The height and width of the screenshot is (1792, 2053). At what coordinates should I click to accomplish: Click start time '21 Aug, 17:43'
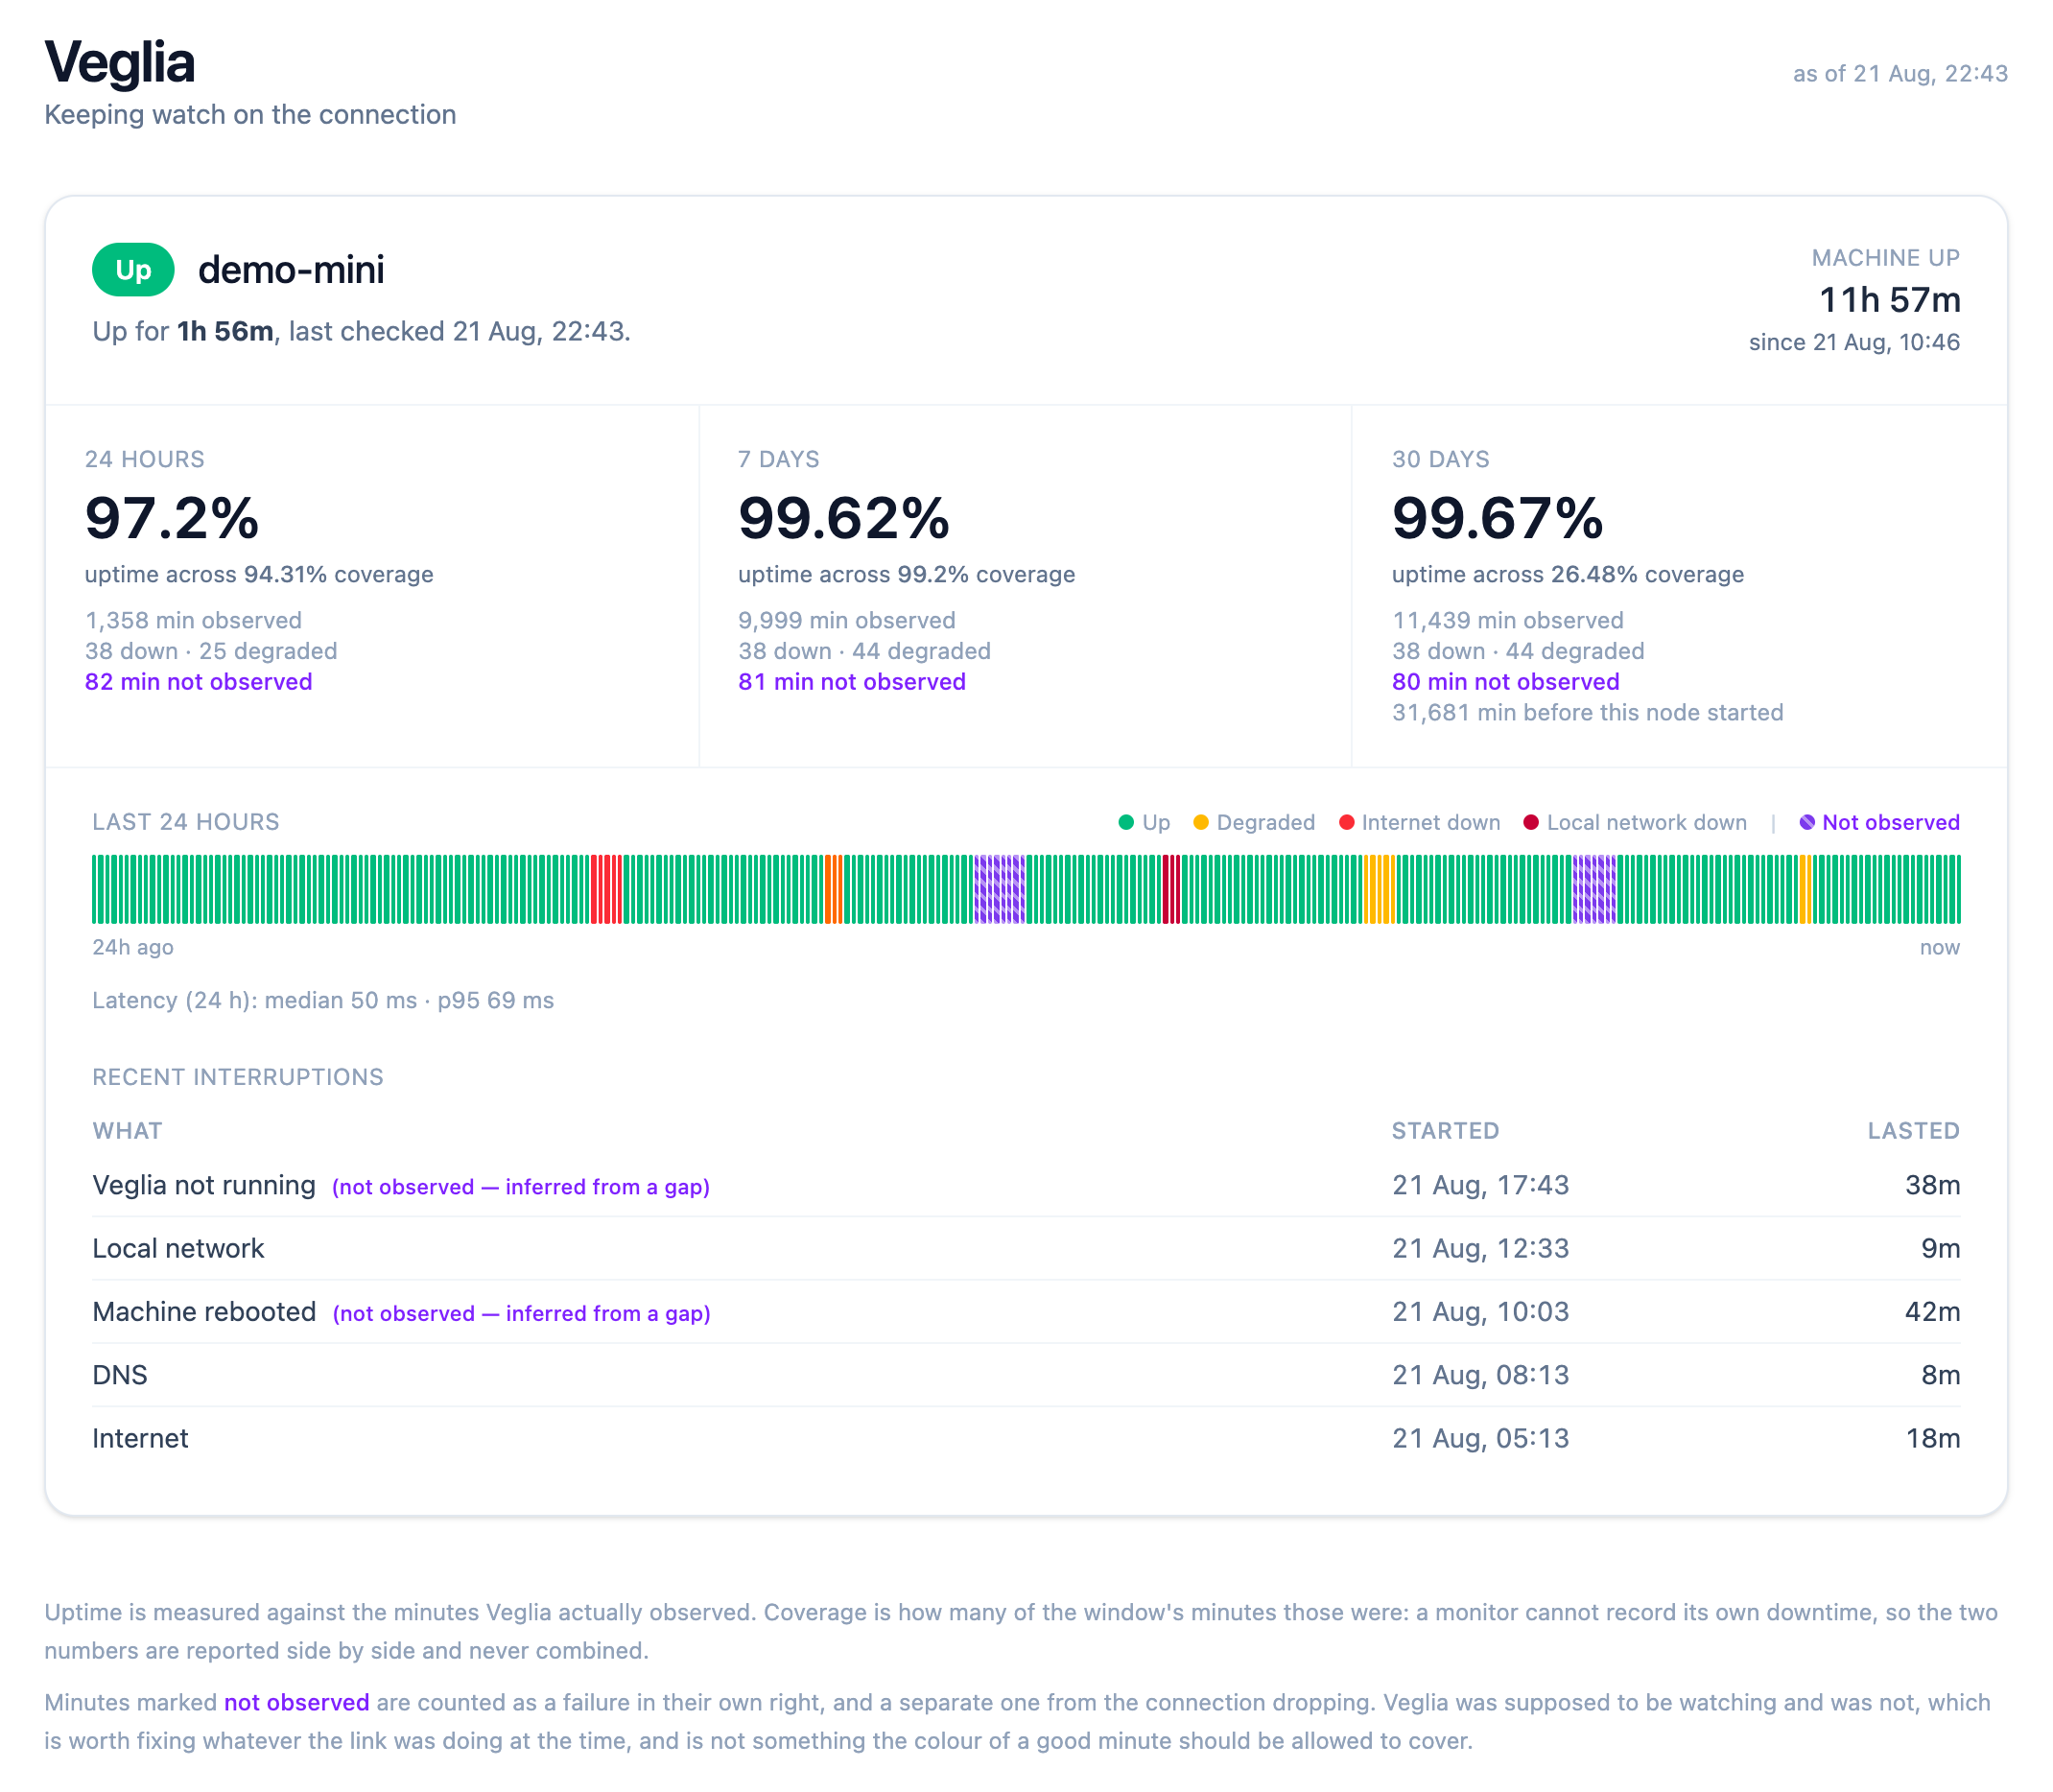pyautogui.click(x=1481, y=1185)
